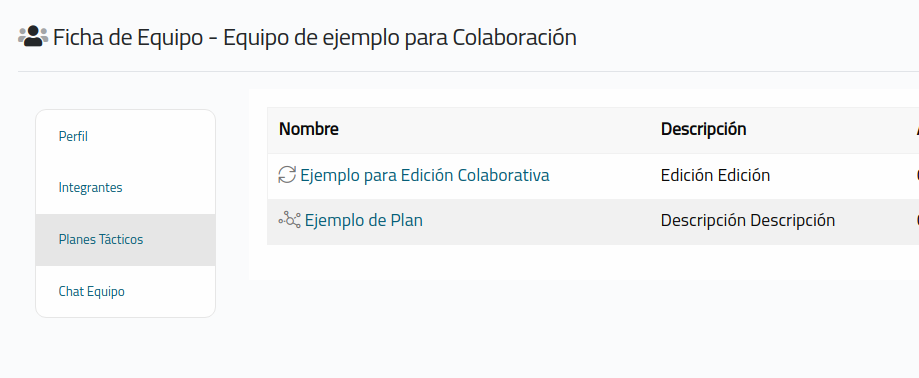Click empty space in Edición Colaborativa row
This screenshot has height=378, width=919.
coord(604,175)
